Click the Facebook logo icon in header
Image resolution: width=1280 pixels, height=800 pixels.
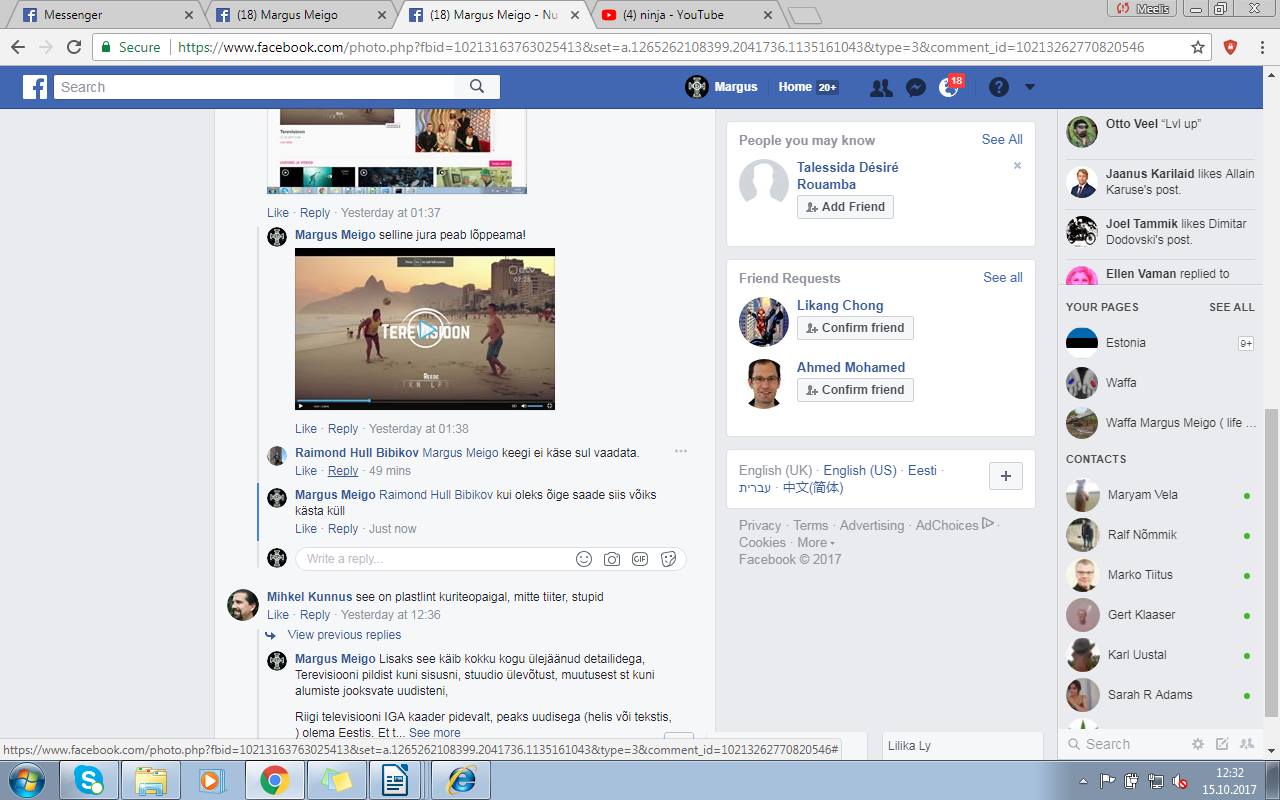click(x=36, y=87)
